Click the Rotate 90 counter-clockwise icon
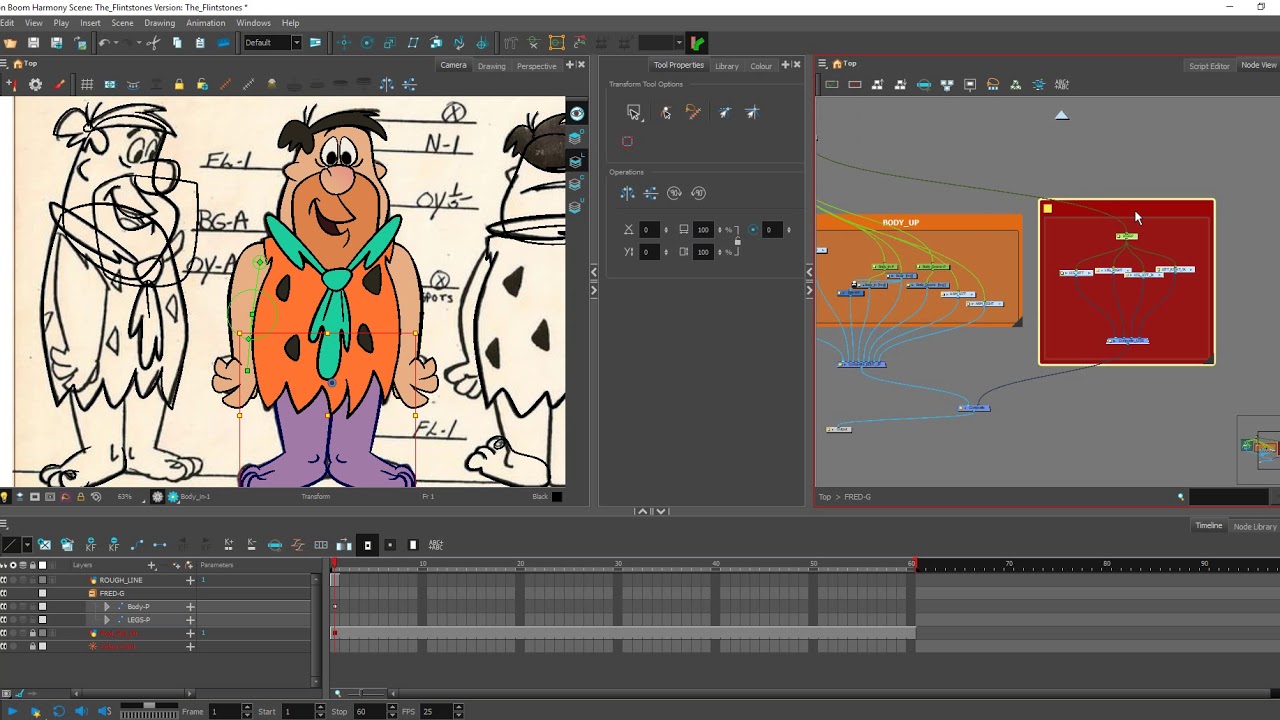 pyautogui.click(x=698, y=193)
